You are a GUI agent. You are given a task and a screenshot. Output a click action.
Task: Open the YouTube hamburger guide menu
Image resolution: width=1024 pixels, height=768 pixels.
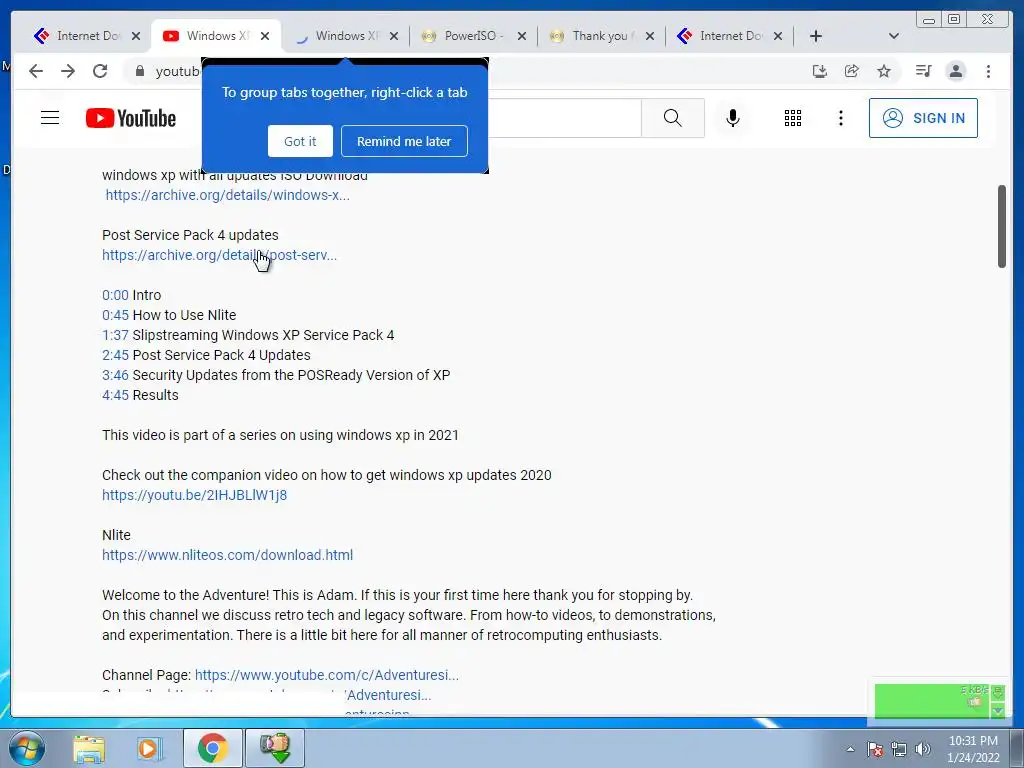coord(50,118)
